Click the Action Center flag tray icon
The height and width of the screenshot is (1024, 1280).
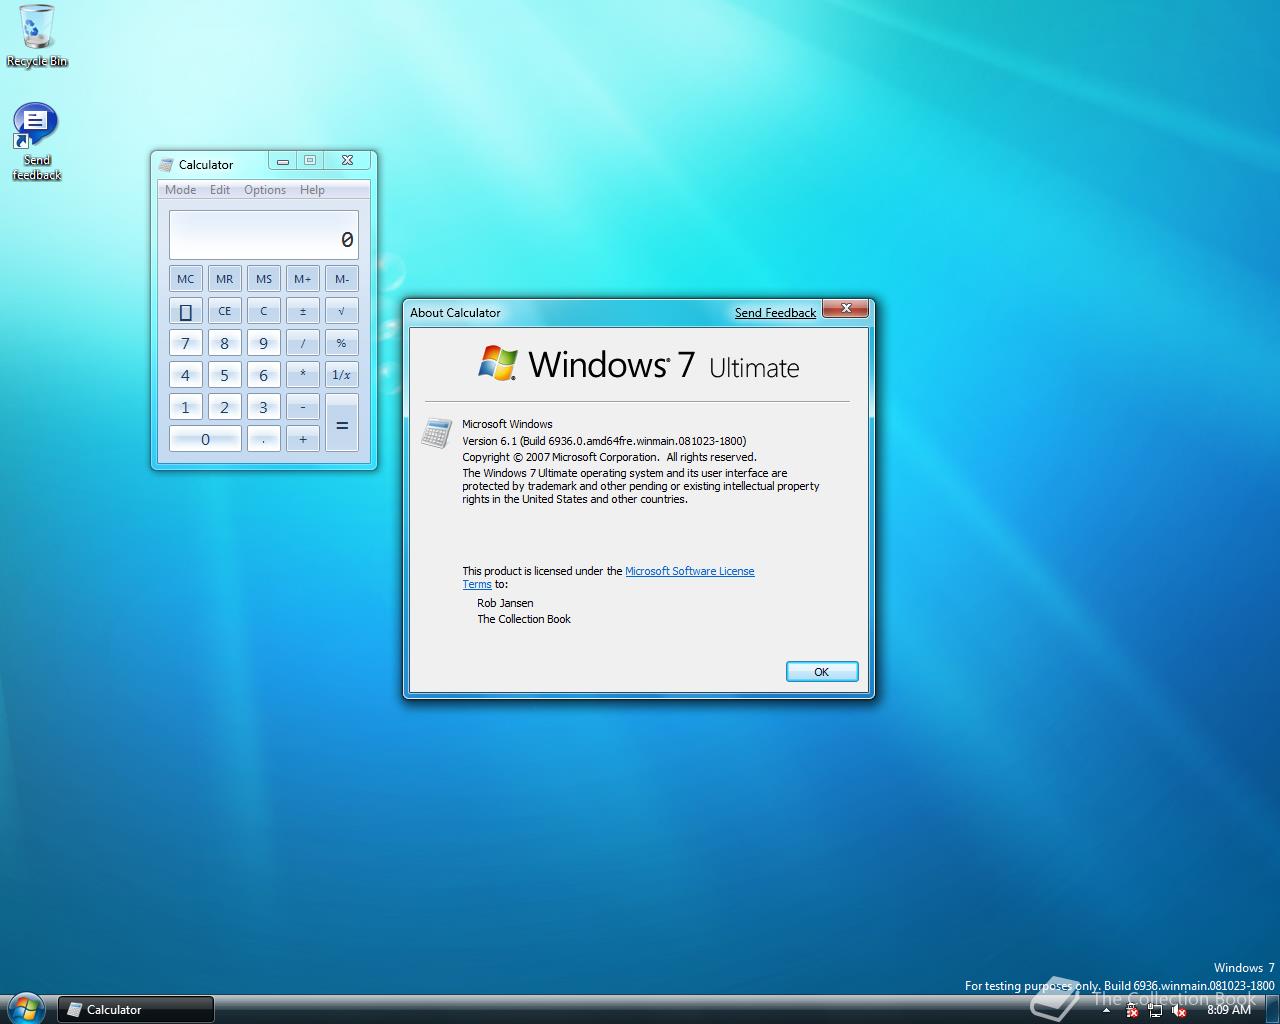pos(1131,1010)
